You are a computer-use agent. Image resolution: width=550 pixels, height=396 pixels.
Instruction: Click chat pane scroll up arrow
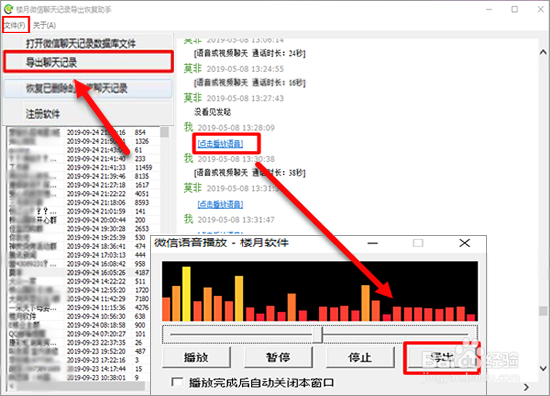543,52
